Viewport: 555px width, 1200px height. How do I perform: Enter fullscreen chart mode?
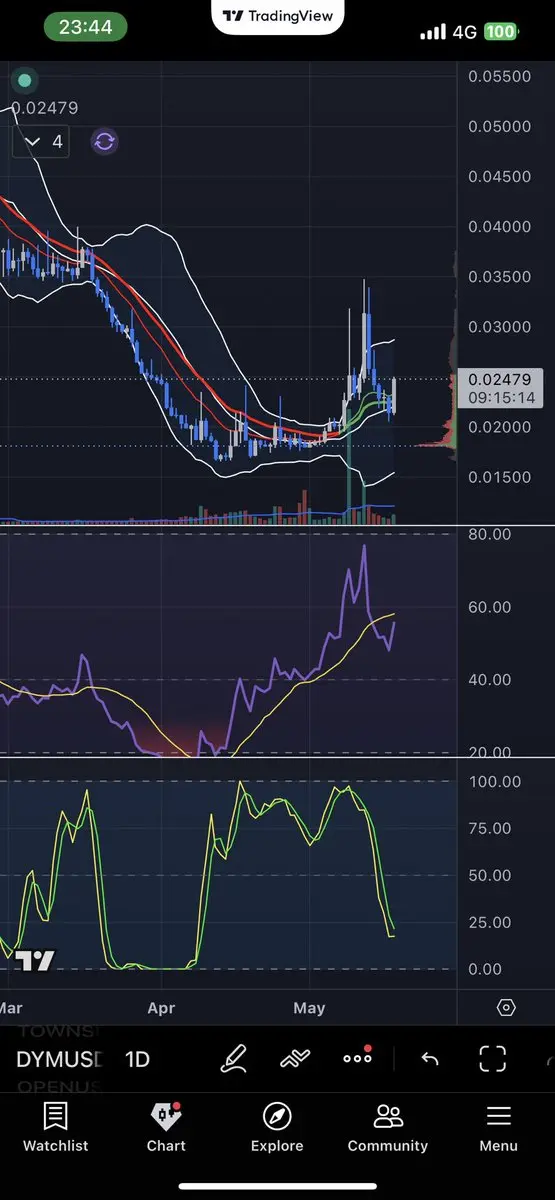492,1059
